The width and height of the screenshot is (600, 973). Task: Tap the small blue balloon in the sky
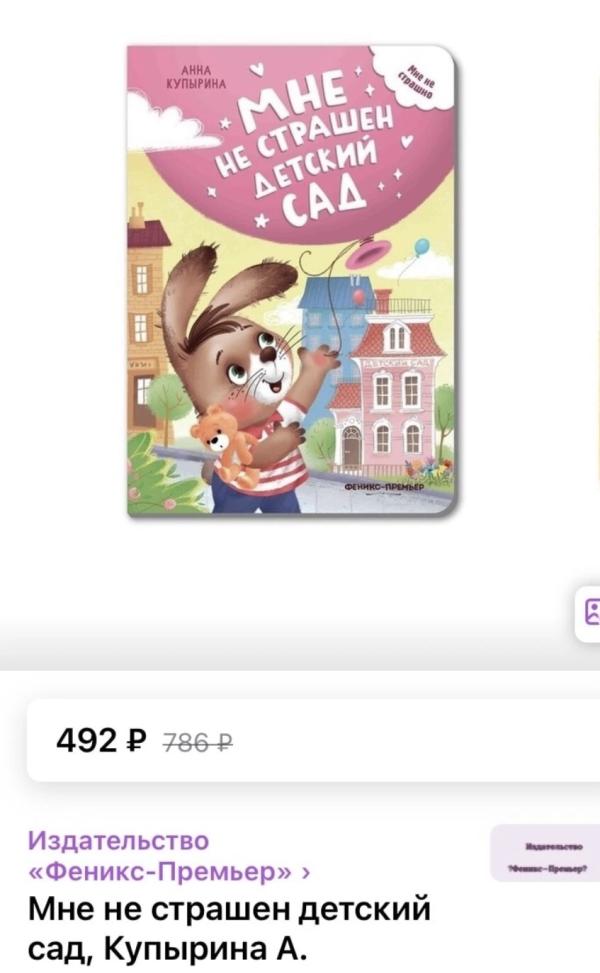[x=421, y=246]
